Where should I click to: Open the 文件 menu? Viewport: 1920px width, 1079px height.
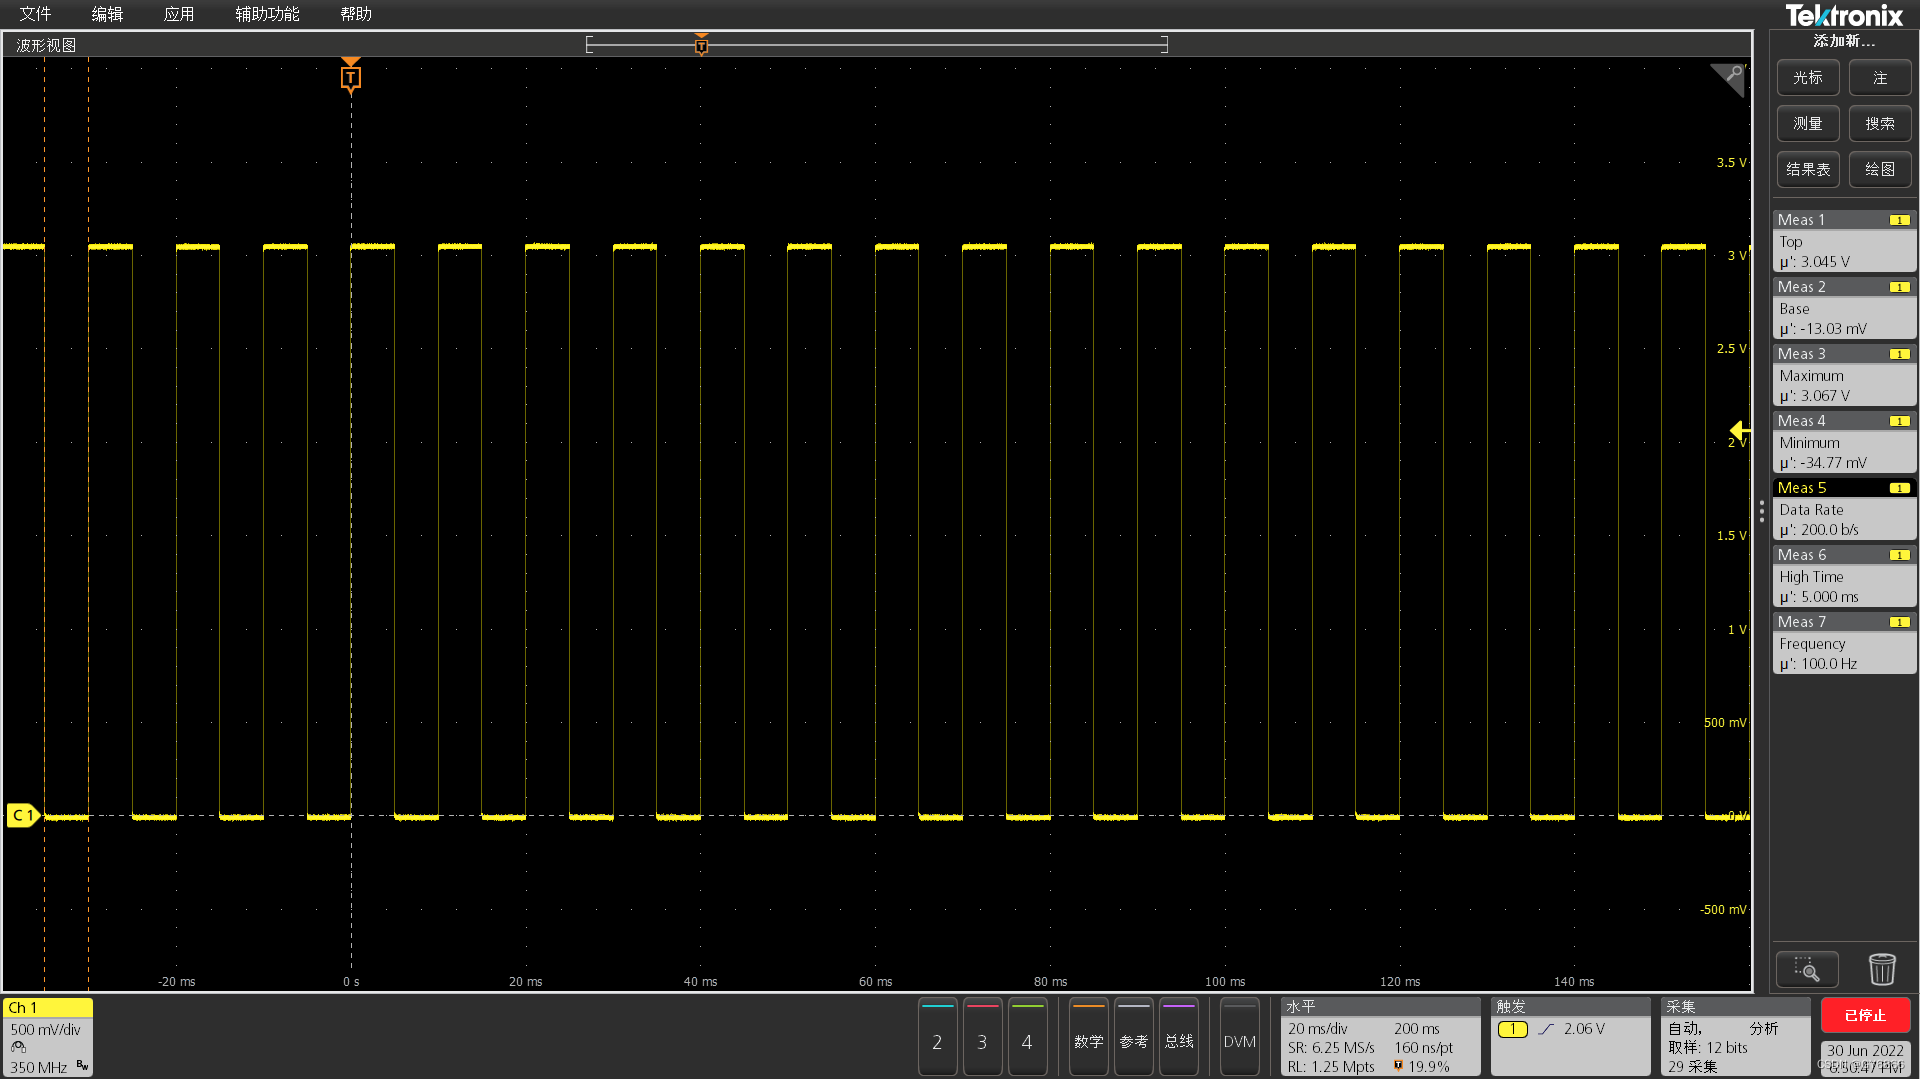pos(35,14)
